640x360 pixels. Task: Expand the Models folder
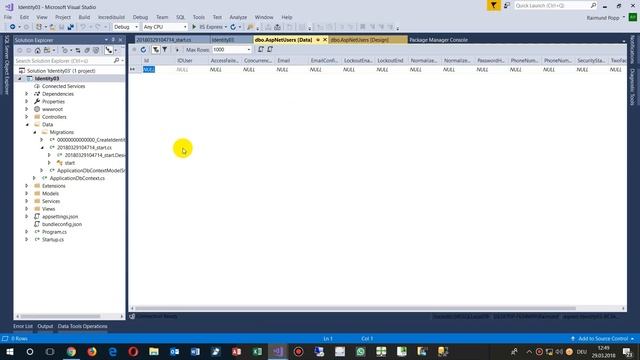[x=27, y=193]
